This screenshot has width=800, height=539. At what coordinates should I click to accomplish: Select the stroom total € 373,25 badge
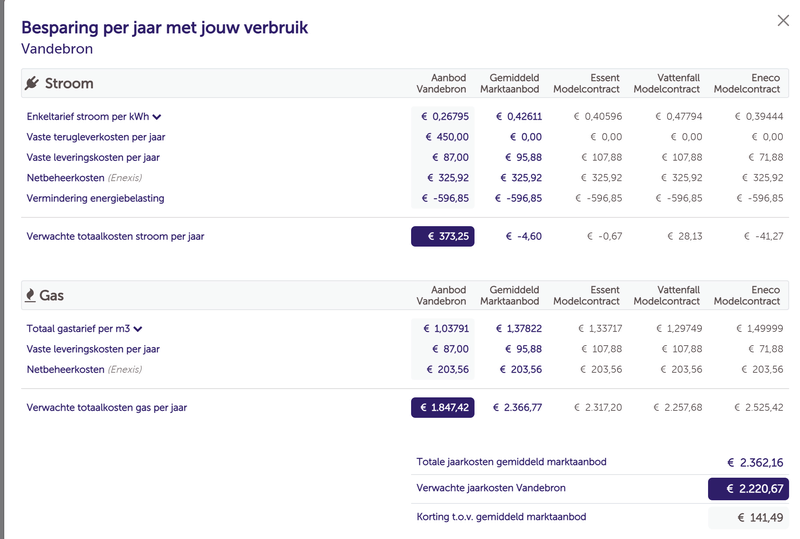[x=442, y=237]
